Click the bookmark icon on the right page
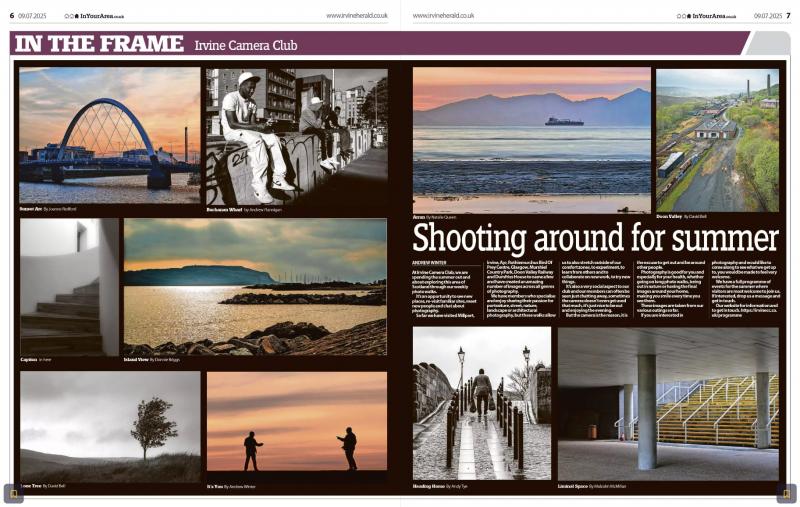This screenshot has height=507, width=800. coord(786,493)
